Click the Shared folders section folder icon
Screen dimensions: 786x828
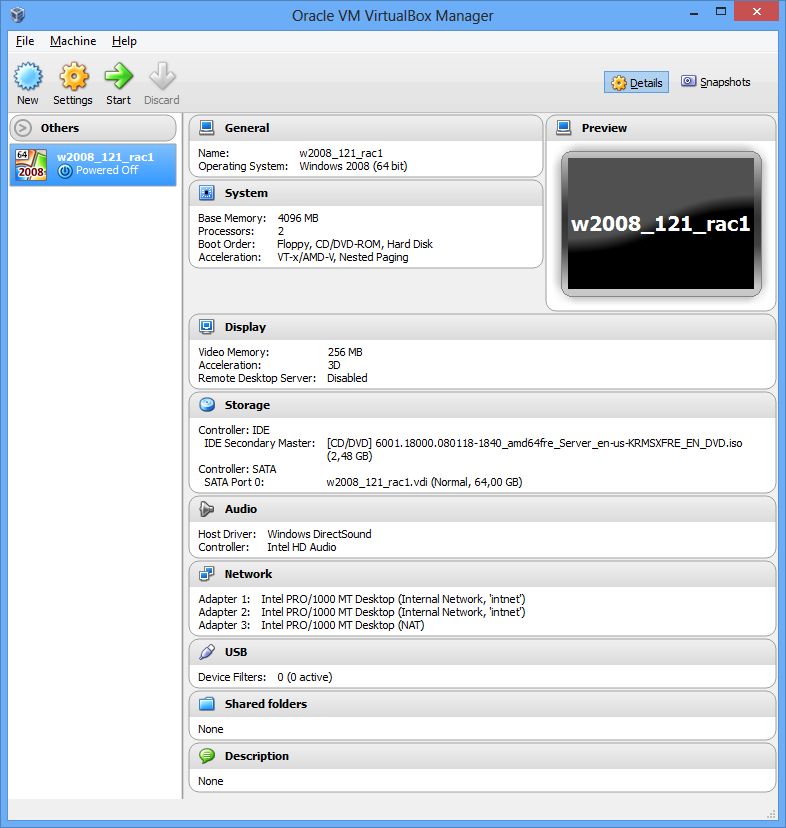(x=207, y=703)
